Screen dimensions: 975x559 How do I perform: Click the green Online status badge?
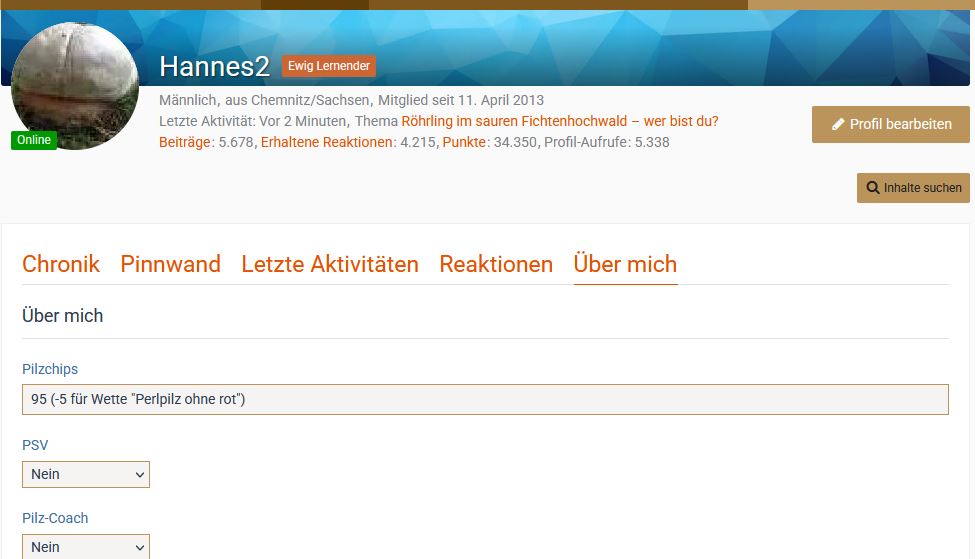34,140
